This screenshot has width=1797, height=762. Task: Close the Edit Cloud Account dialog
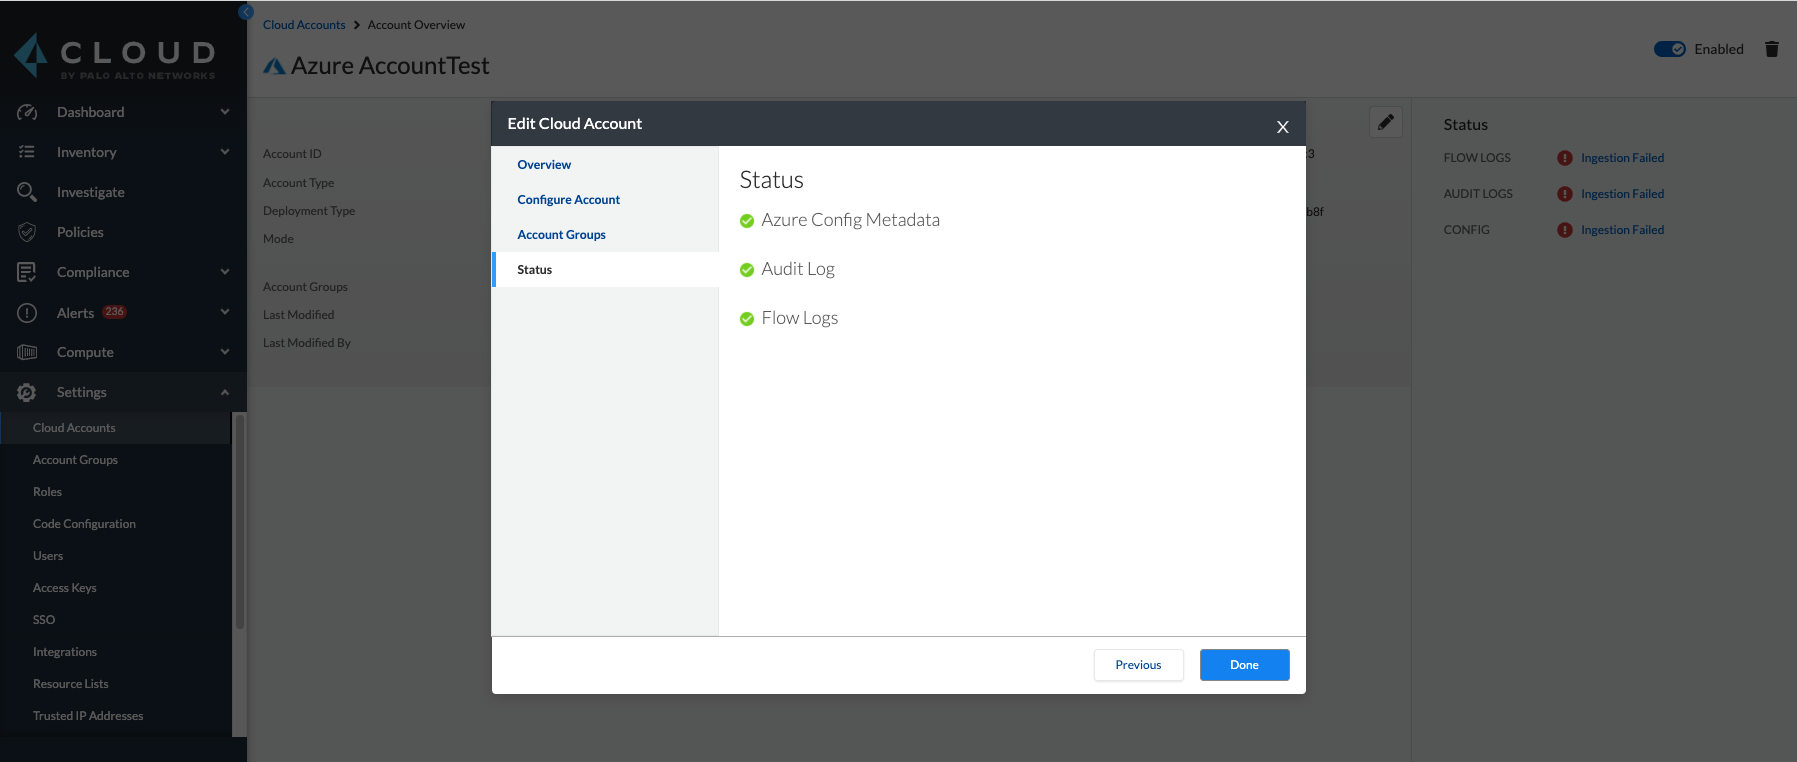pyautogui.click(x=1282, y=127)
